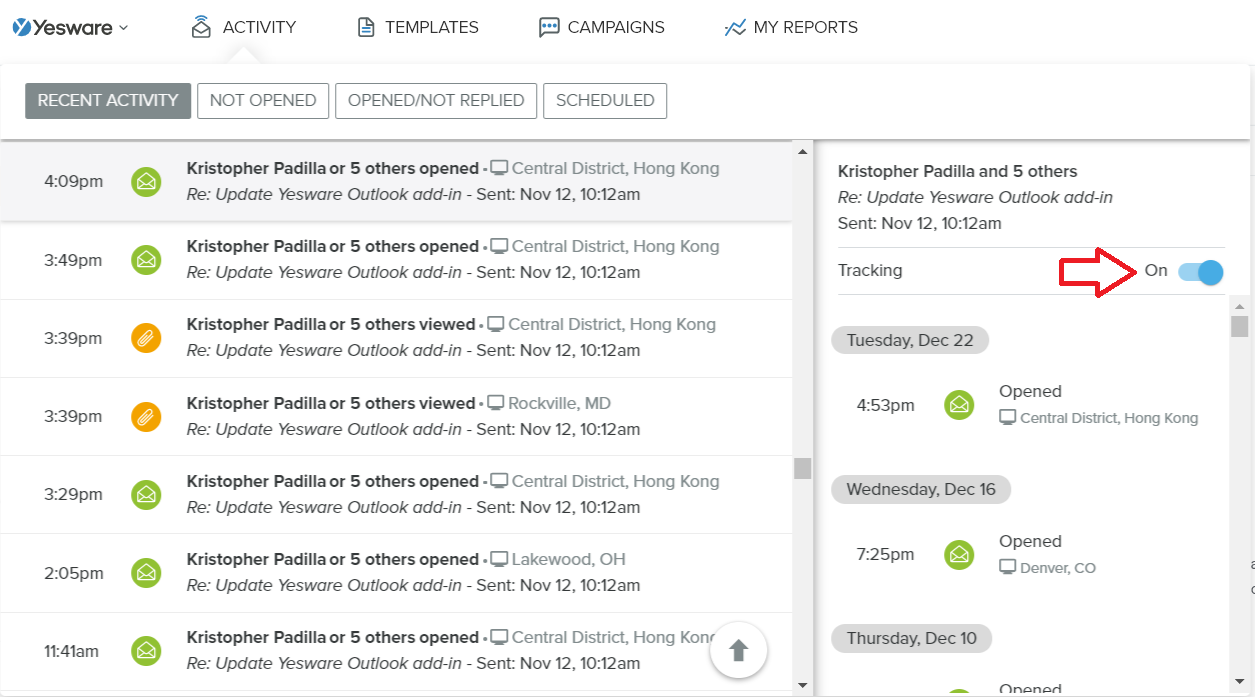1255x697 pixels.
Task: Show Scheduled emails
Action: pyautogui.click(x=605, y=100)
